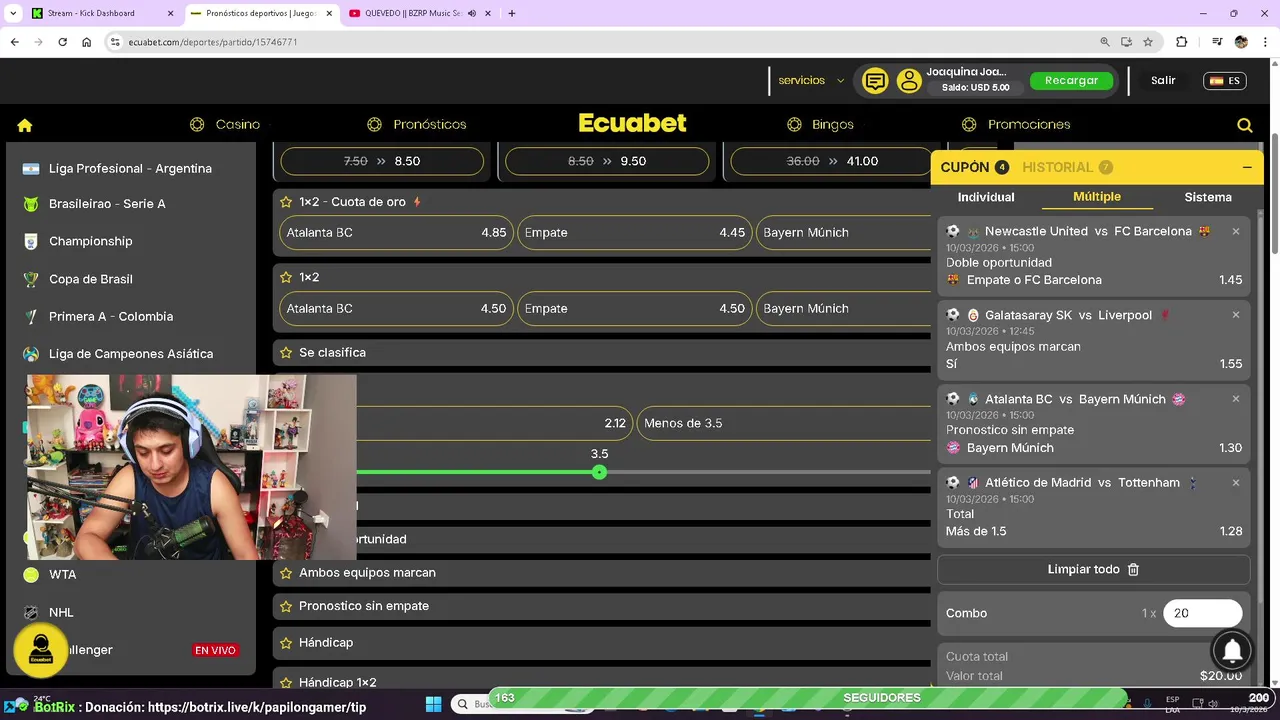1280x720 pixels.
Task: Open a new browser tab
Action: coord(511,13)
